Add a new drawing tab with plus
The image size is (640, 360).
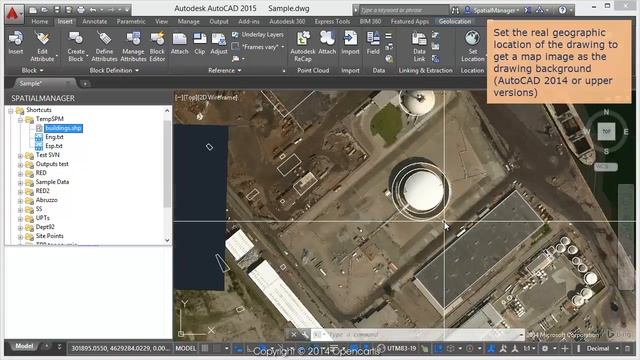85,84
